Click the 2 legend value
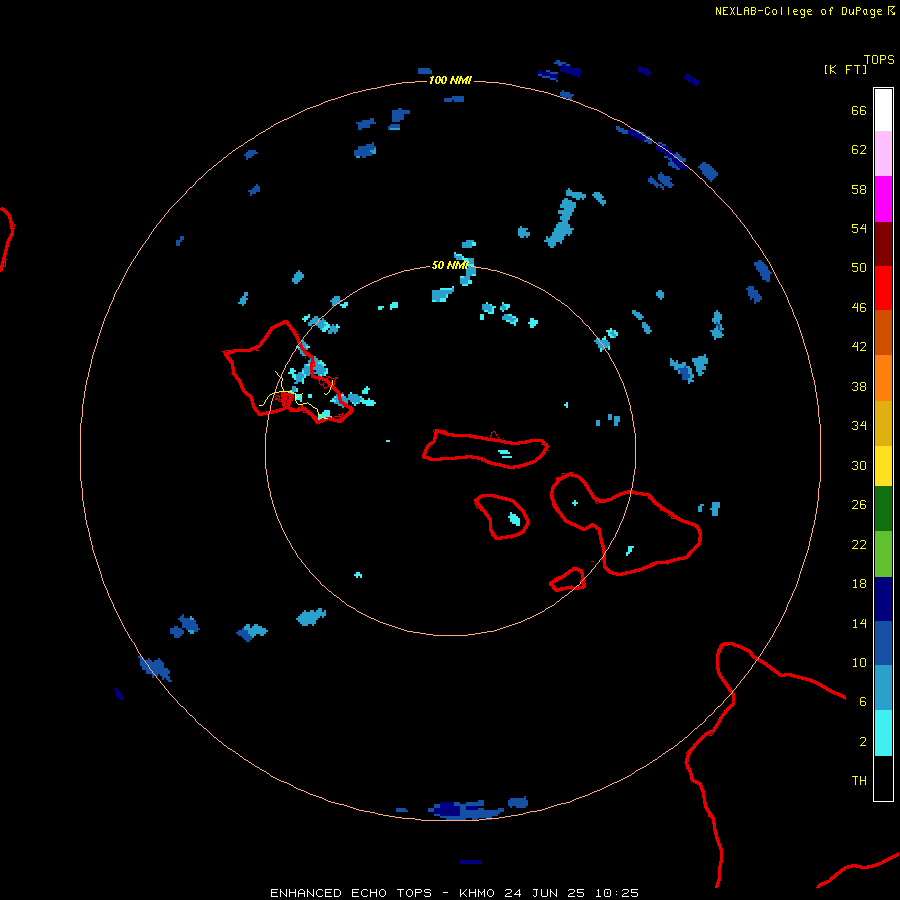900x900 pixels. click(863, 742)
